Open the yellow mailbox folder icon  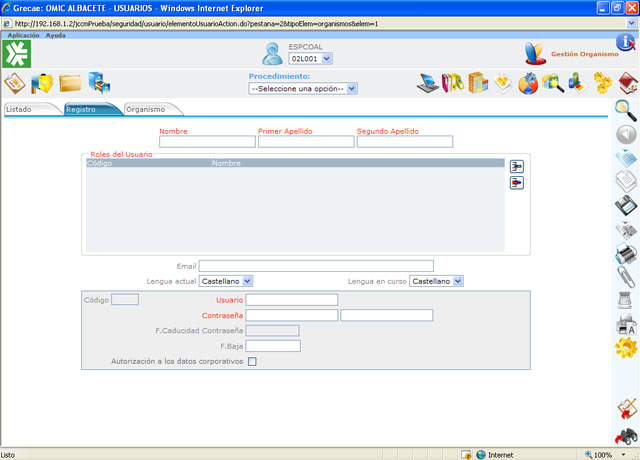coord(42,83)
